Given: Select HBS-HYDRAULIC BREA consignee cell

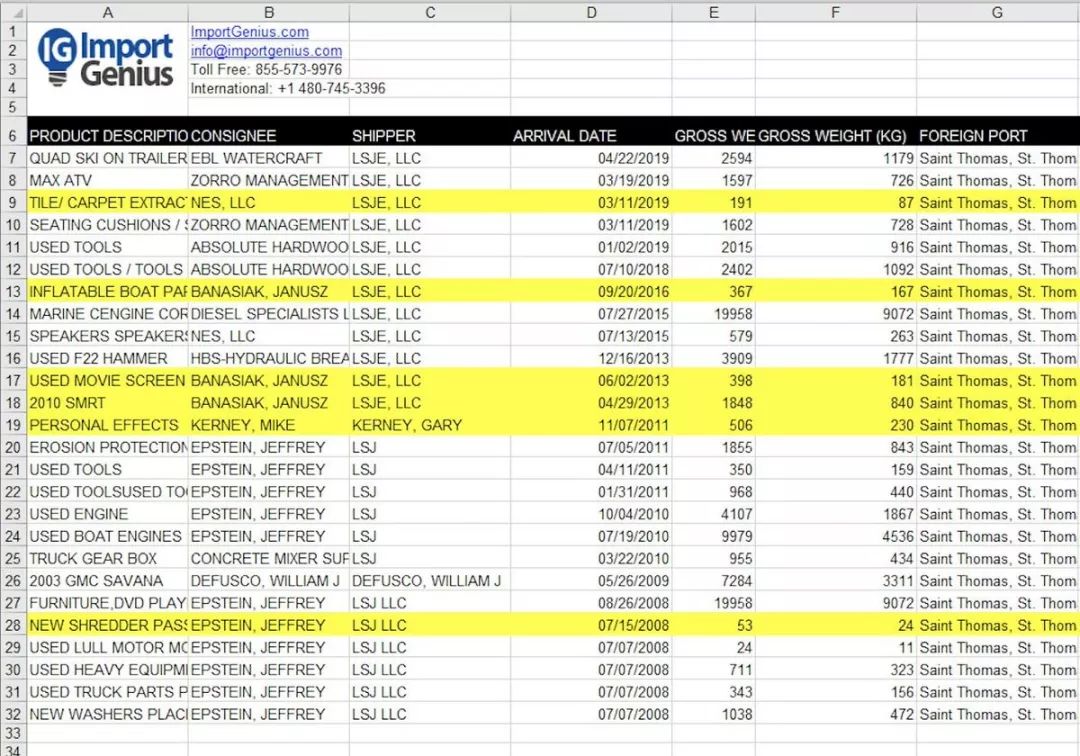Looking at the screenshot, I should coord(269,358).
